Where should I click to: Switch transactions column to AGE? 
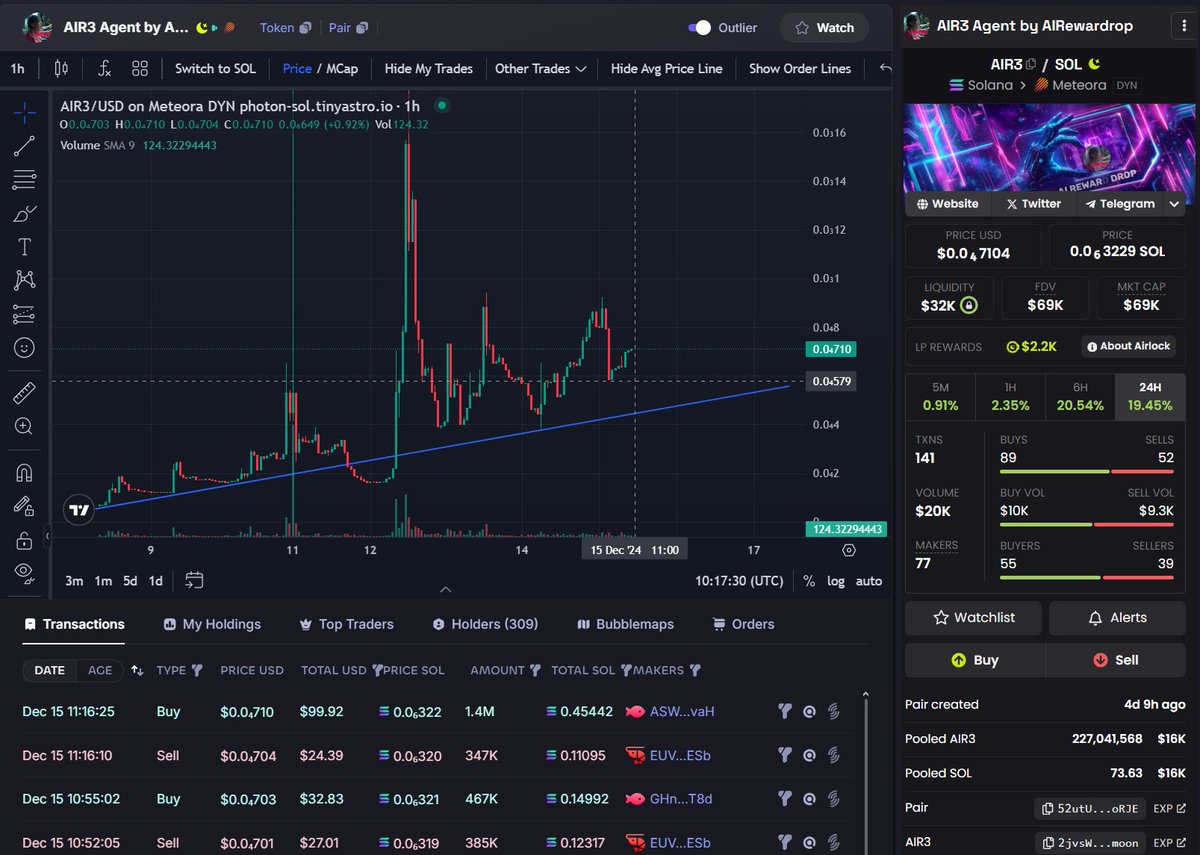pos(100,670)
